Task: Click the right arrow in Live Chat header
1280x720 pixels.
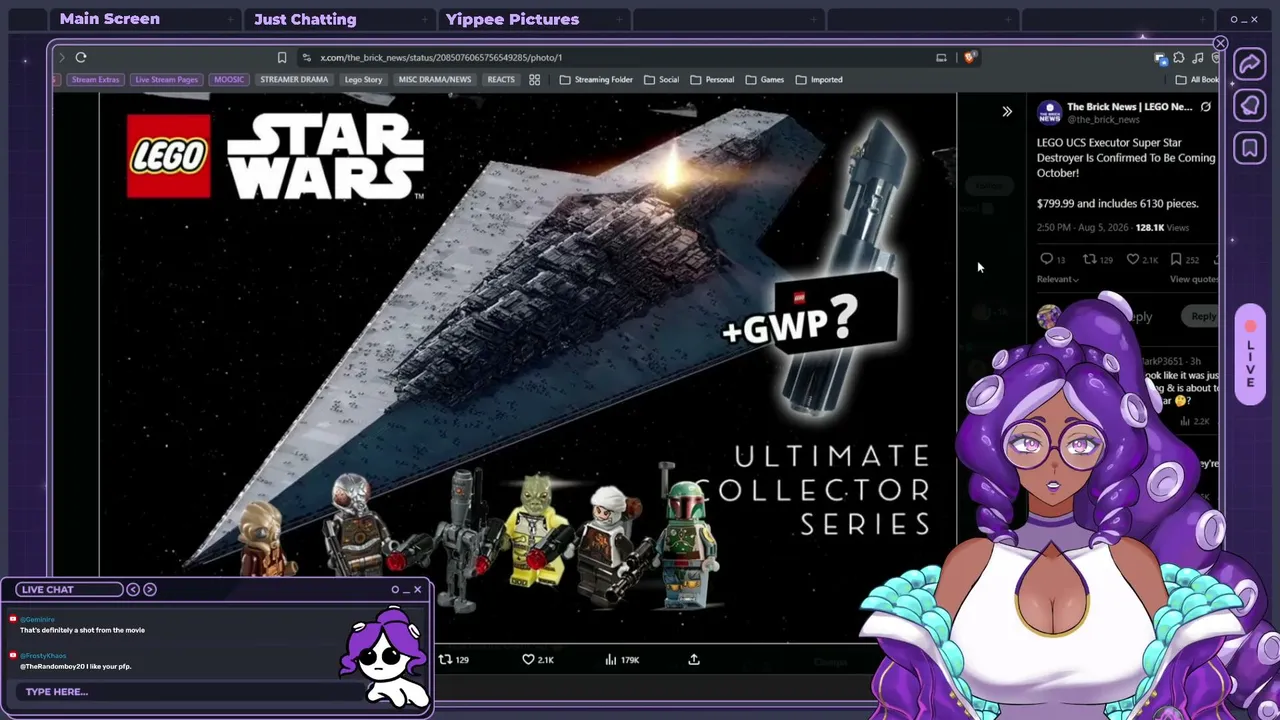Action: [150, 590]
